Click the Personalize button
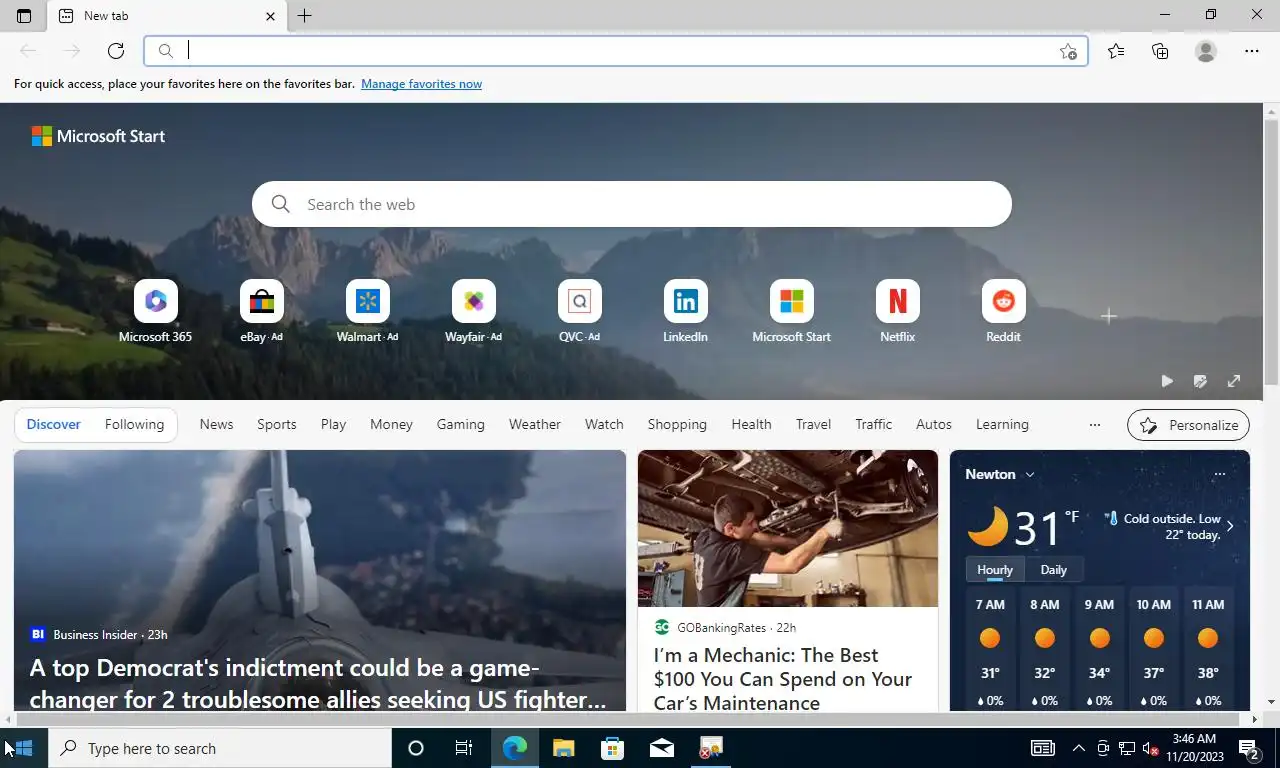Image resolution: width=1280 pixels, height=768 pixels. coord(1188,425)
